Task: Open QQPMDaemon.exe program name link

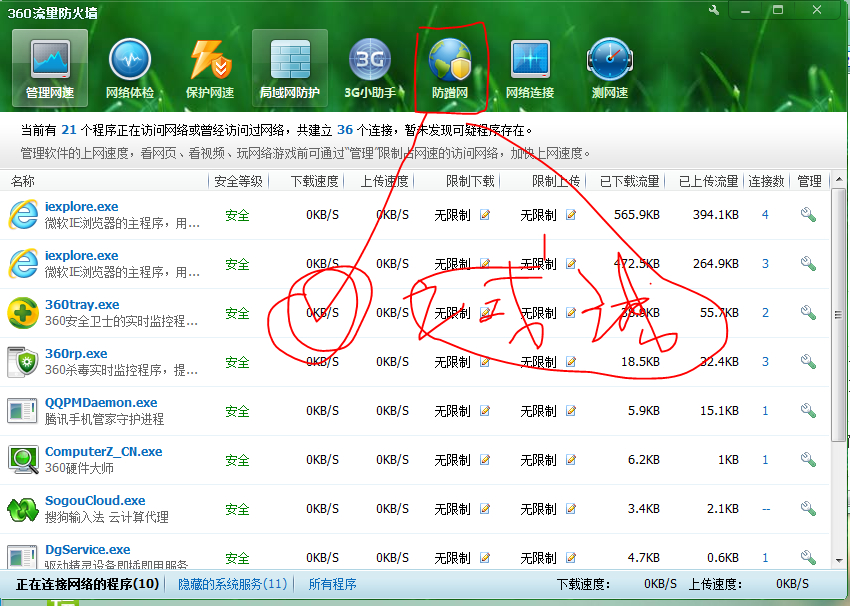Action: point(101,403)
